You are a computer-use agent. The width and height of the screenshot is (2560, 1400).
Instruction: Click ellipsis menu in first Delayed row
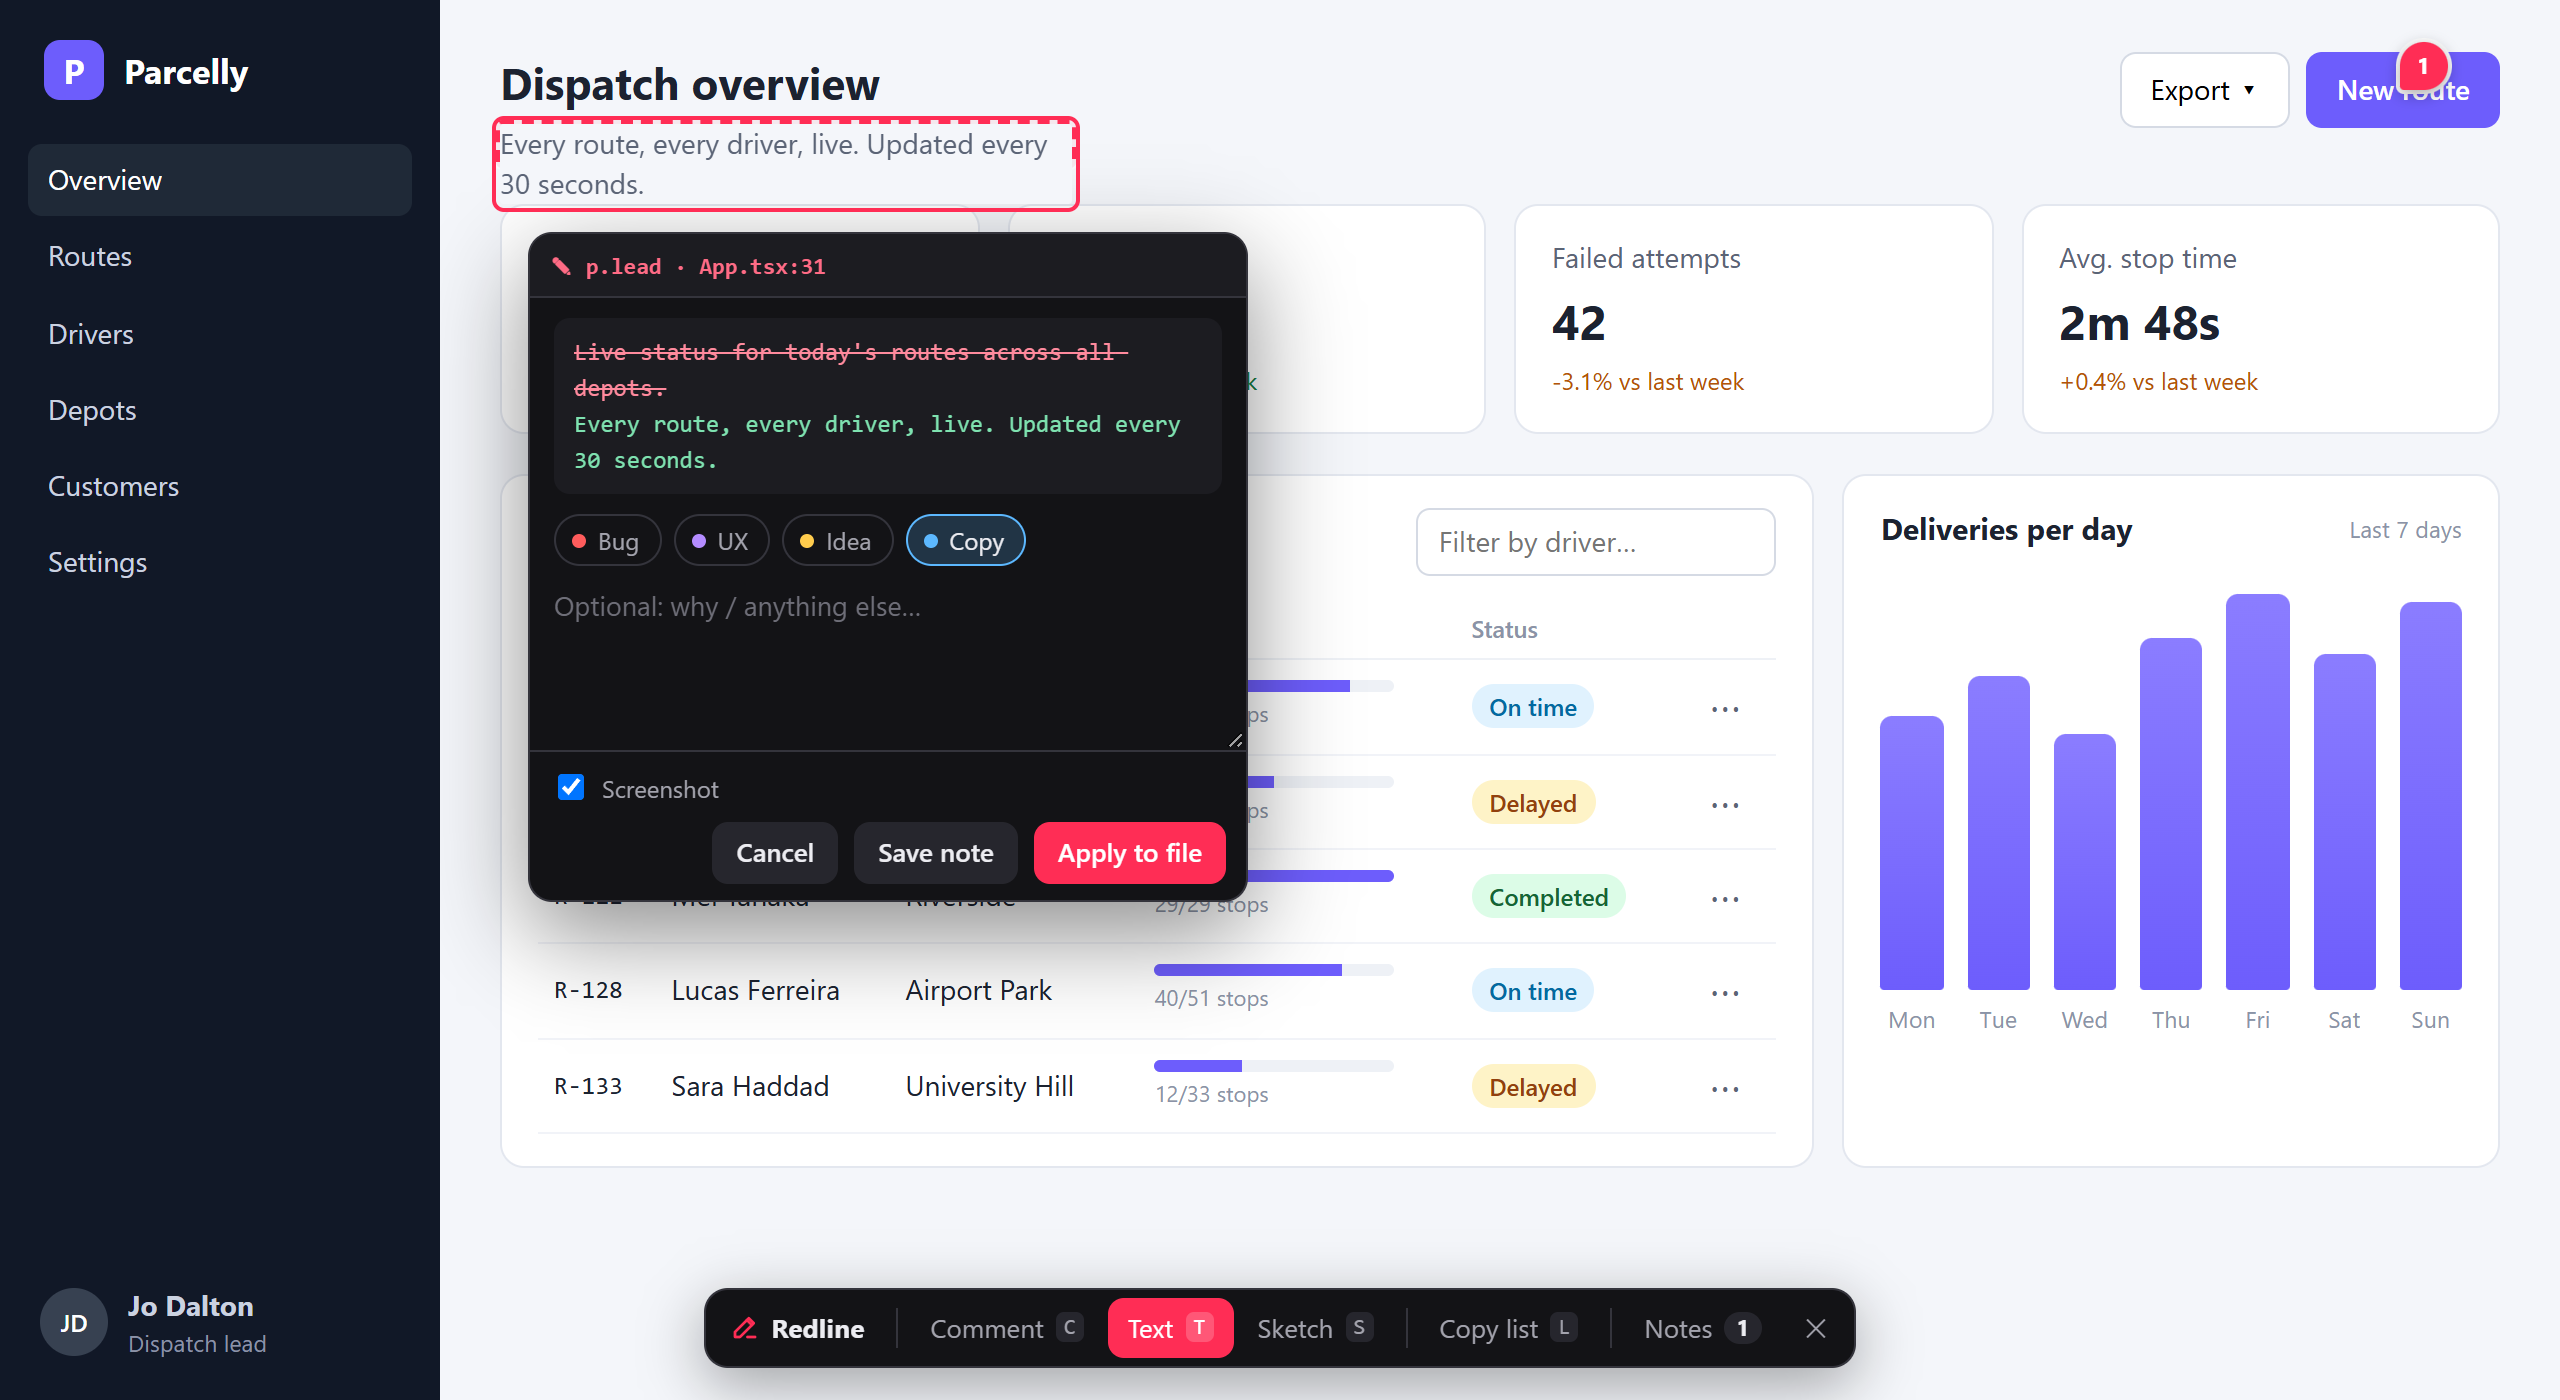[x=1725, y=804]
